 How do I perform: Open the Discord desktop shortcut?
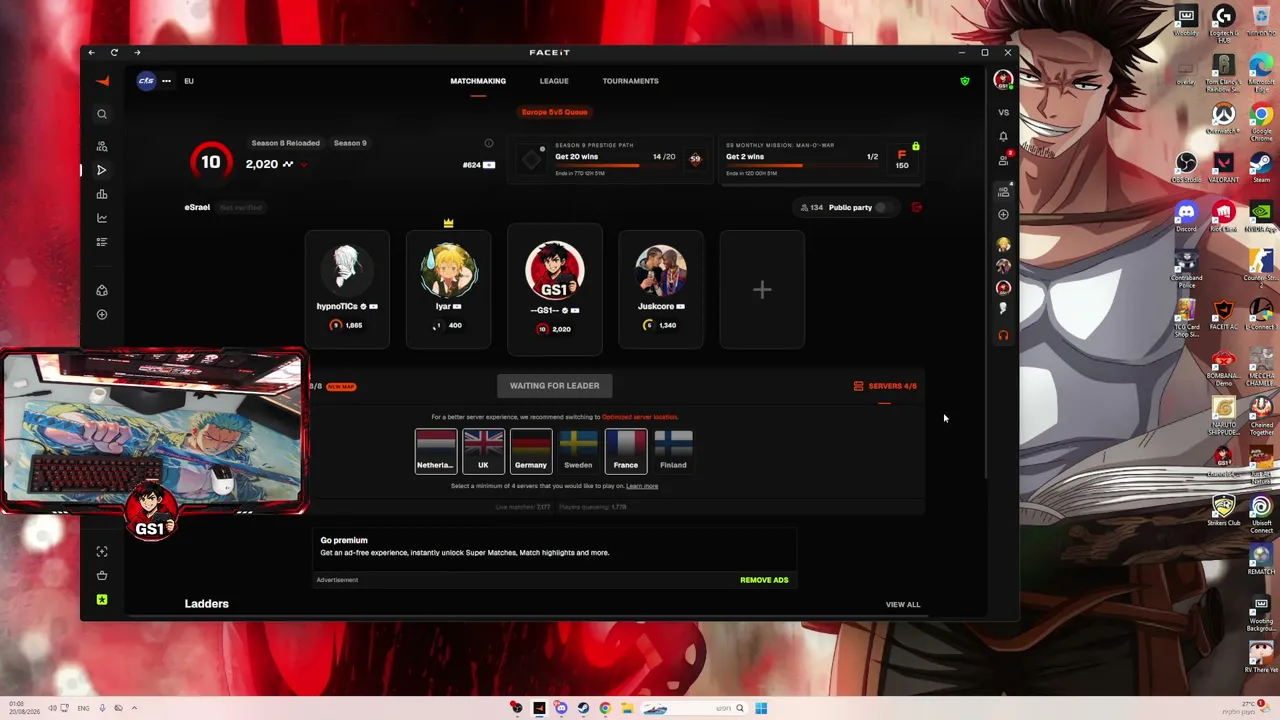pos(1186,217)
